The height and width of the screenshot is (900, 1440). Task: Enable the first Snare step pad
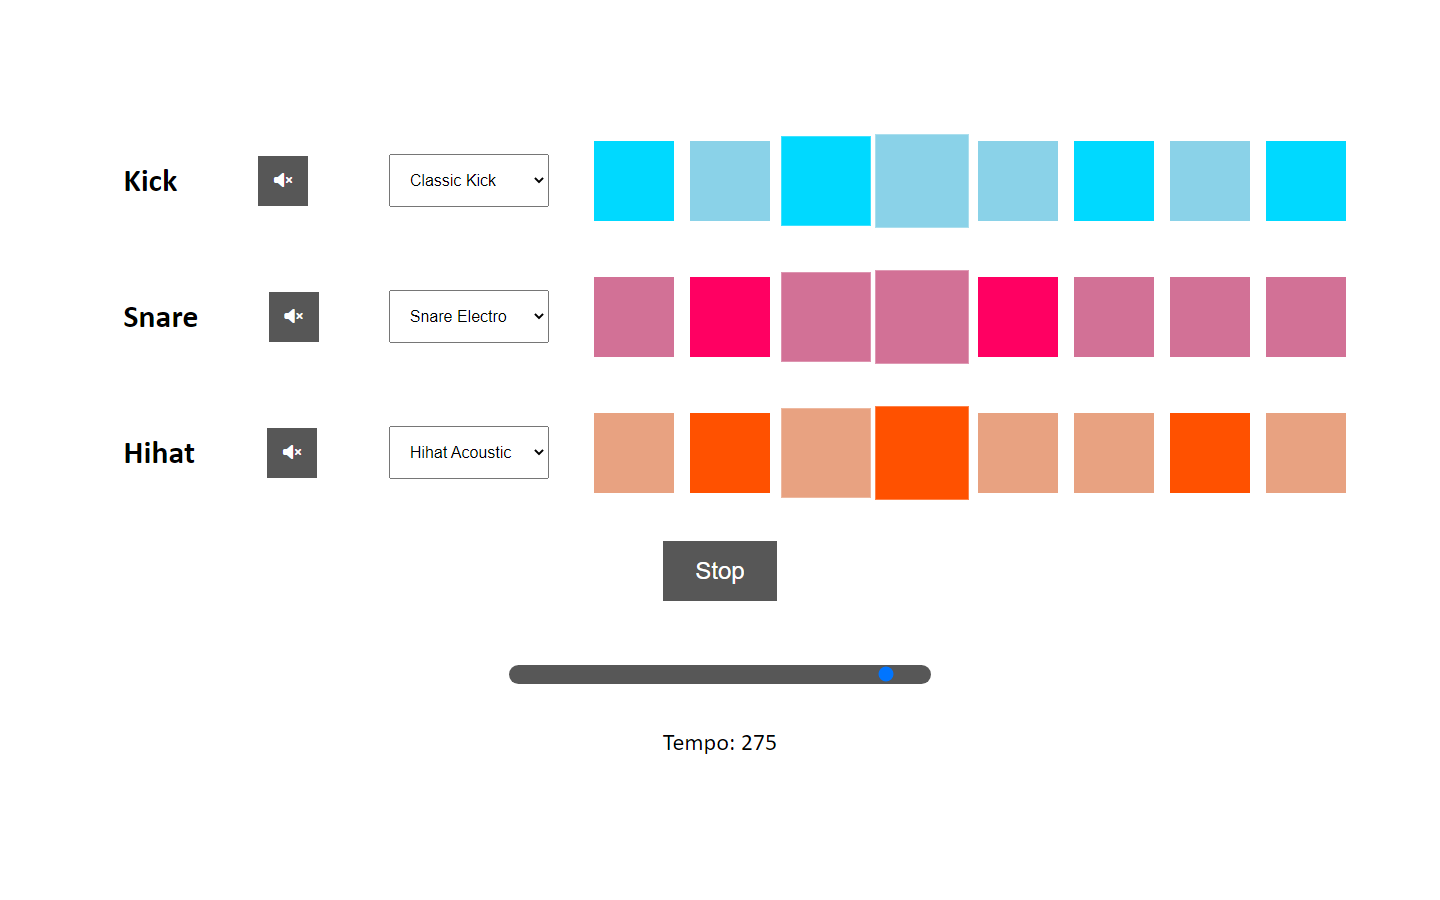(634, 317)
